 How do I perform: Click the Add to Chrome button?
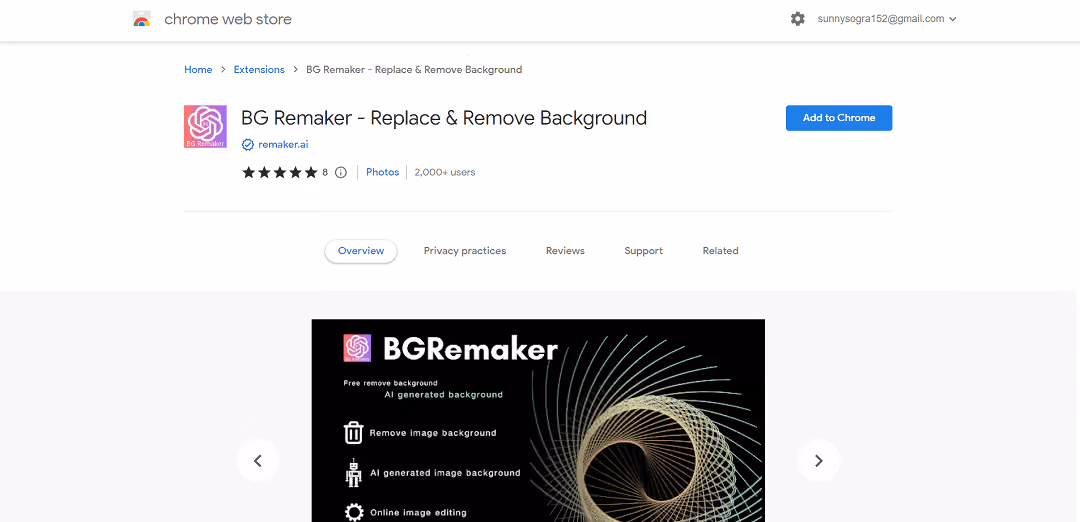point(839,118)
